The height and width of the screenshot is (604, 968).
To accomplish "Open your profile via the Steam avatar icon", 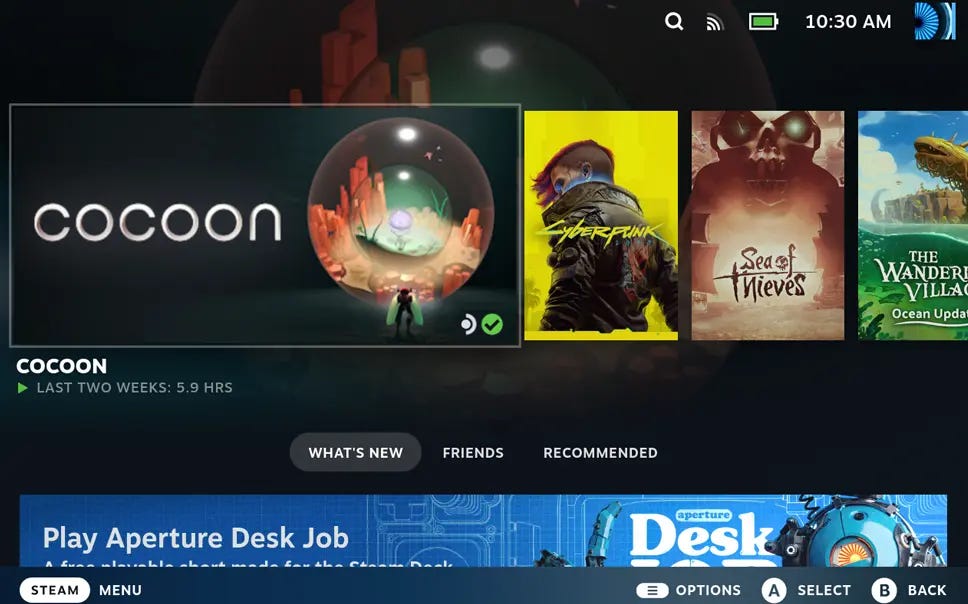I will point(937,21).
